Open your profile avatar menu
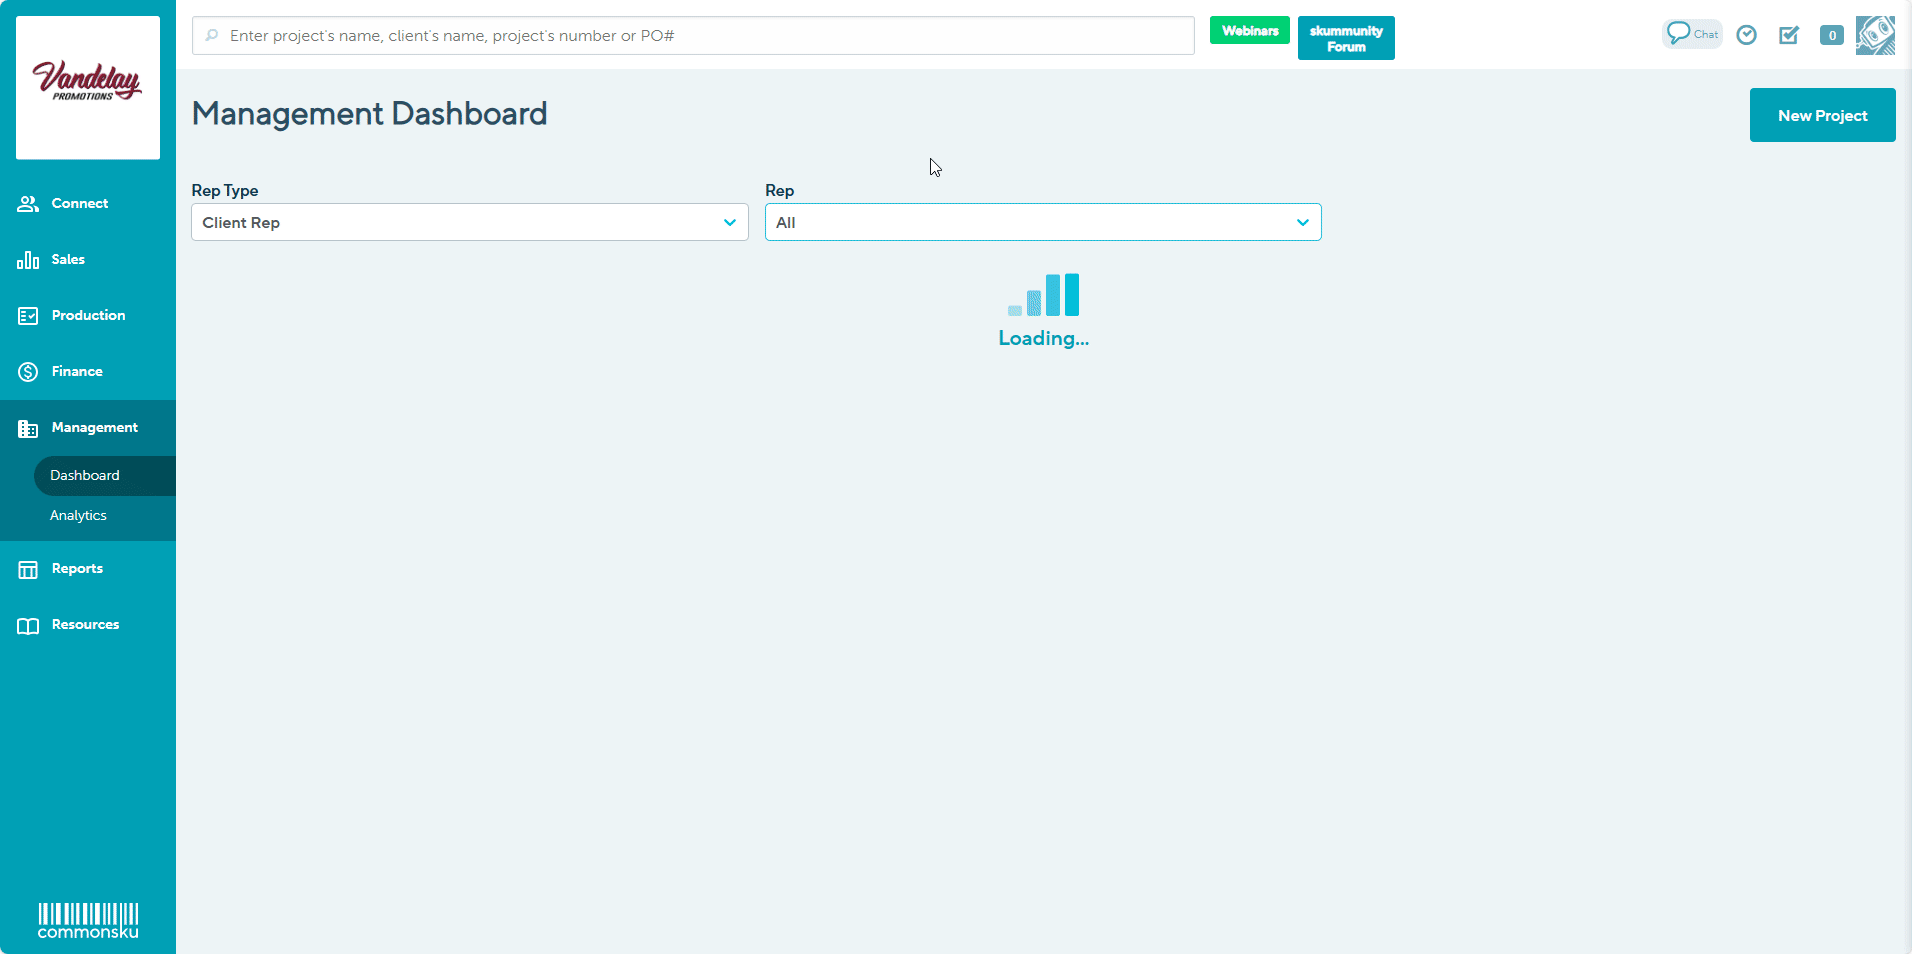 1875,35
